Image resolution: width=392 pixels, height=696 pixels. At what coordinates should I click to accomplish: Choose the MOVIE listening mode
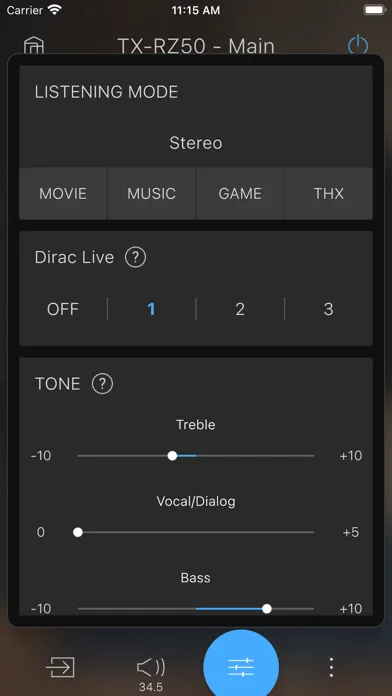pyautogui.click(x=63, y=194)
